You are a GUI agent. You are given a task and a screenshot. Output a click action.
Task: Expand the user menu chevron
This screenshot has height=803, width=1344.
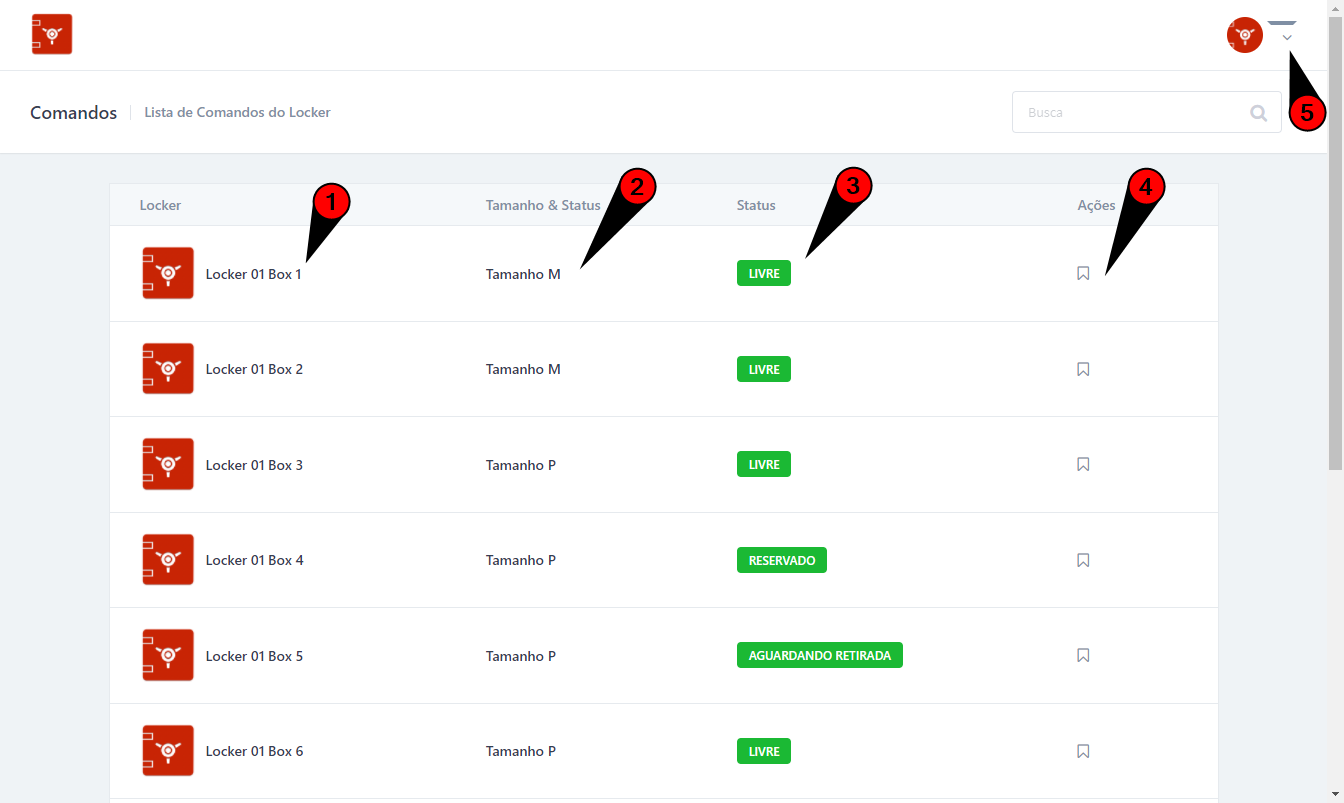click(x=1287, y=38)
